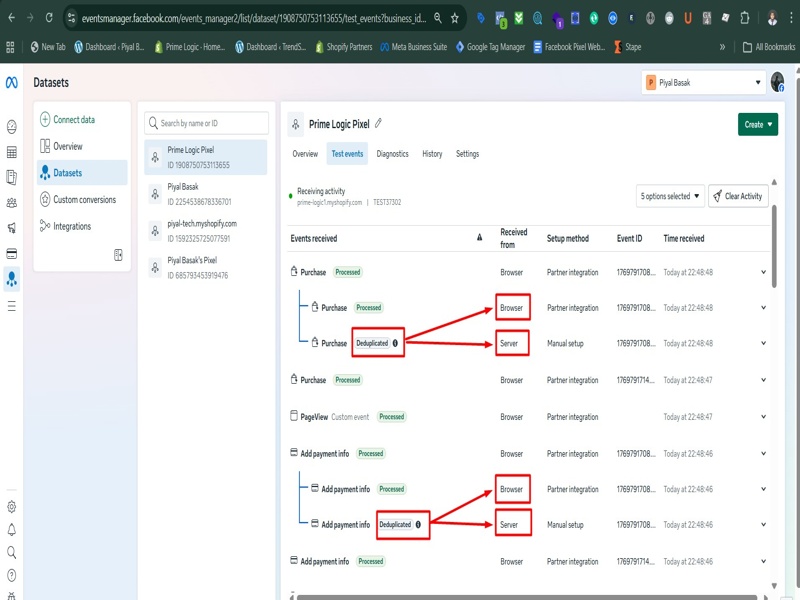Screen dimensions: 800x600
Task: Click the info icon beside Deduplicated Add payment info
Action: pos(418,524)
